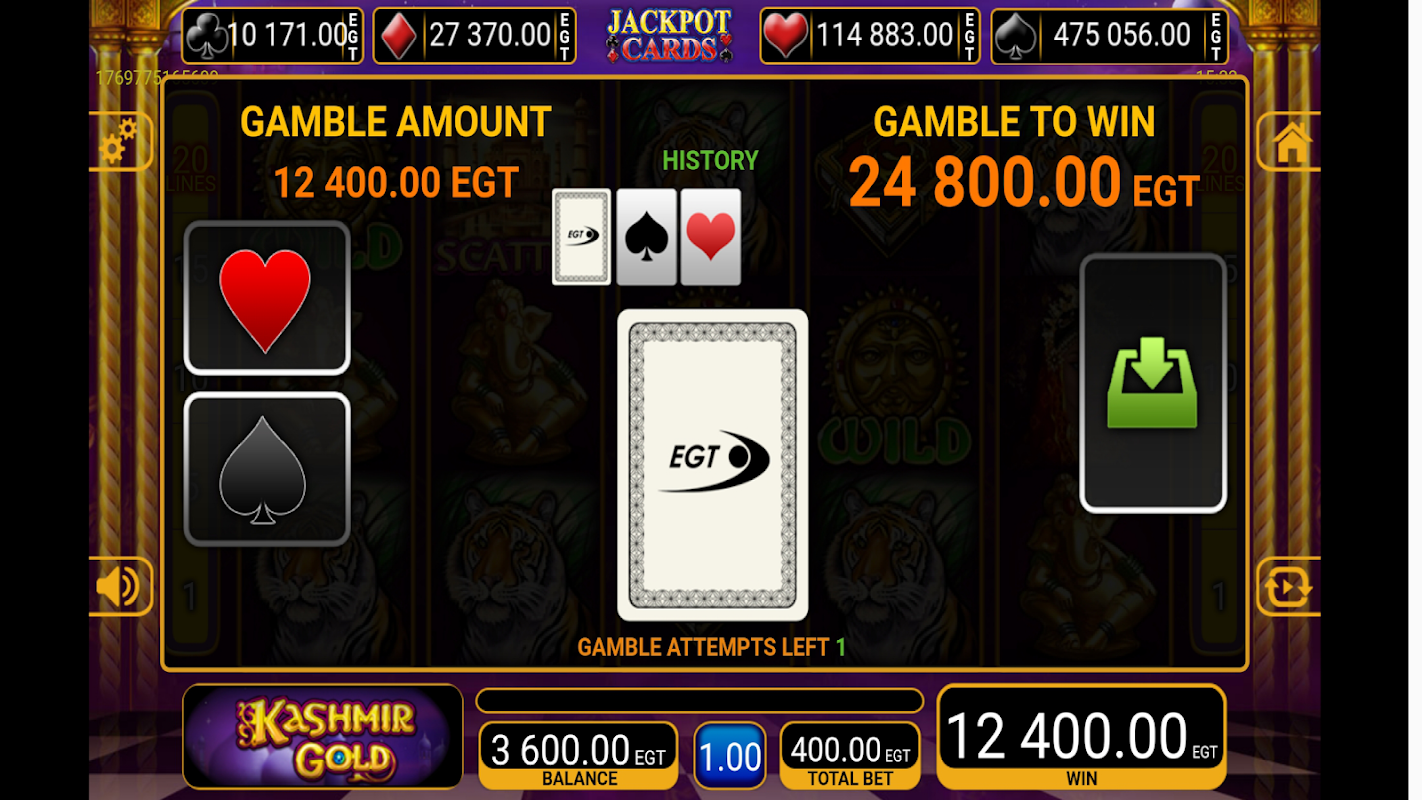Viewport: 1422px width, 800px height.
Task: Select the spade card in history
Action: point(646,237)
